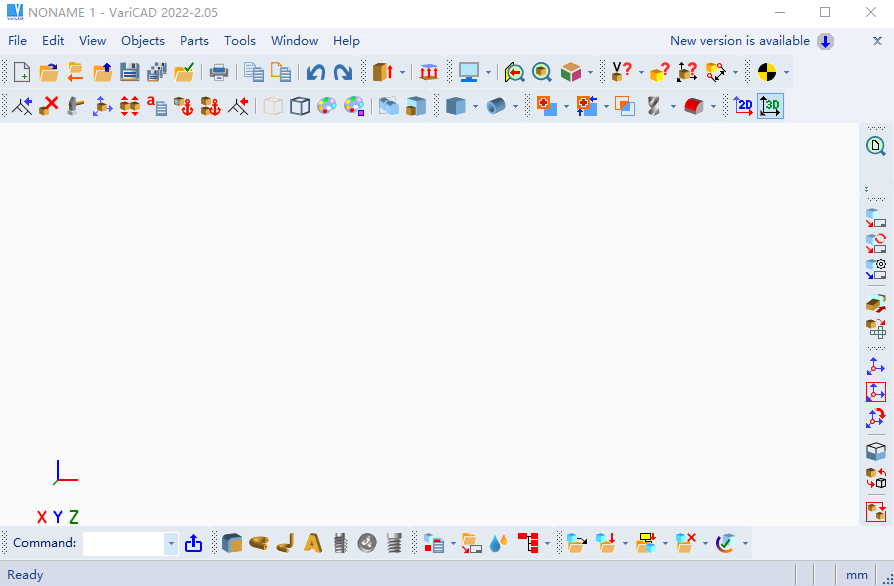
Task: Expand the dropdown next to the blue cylinder icon
Action: (x=516, y=106)
